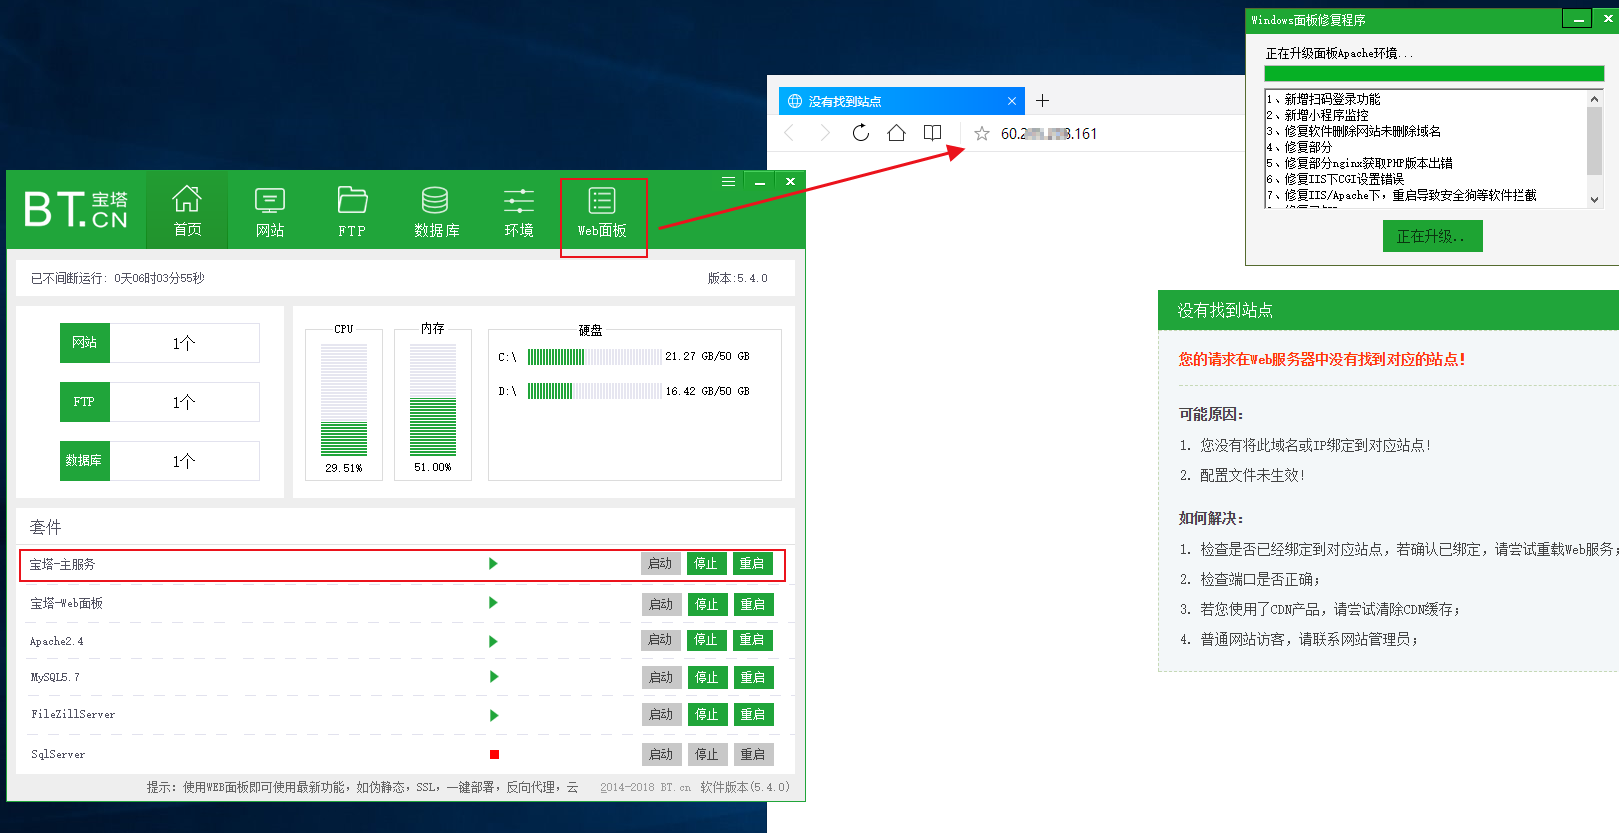Click the browser address bar
This screenshot has height=833, width=1619.
(1048, 134)
